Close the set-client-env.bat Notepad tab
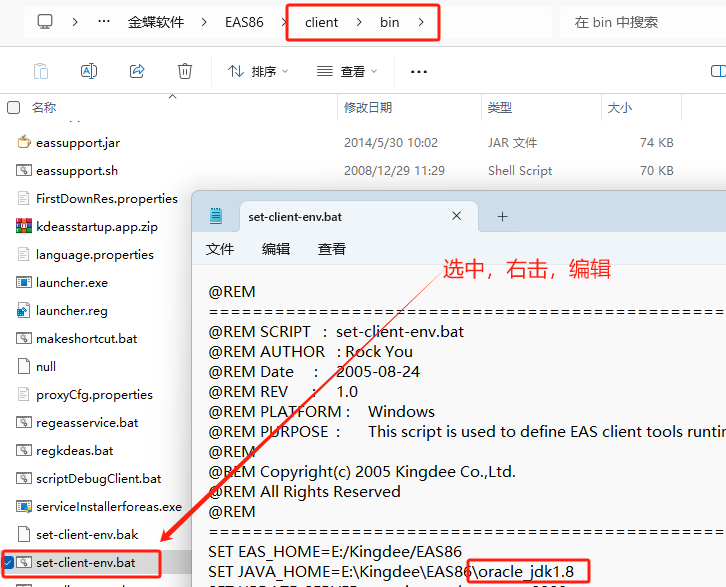The width and height of the screenshot is (726, 587). tap(457, 216)
